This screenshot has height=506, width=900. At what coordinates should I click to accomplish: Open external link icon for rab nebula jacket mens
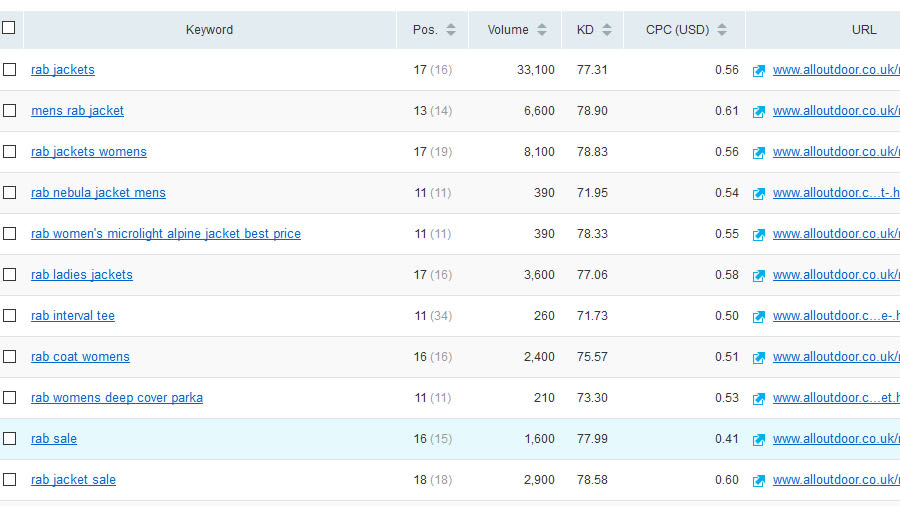759,194
